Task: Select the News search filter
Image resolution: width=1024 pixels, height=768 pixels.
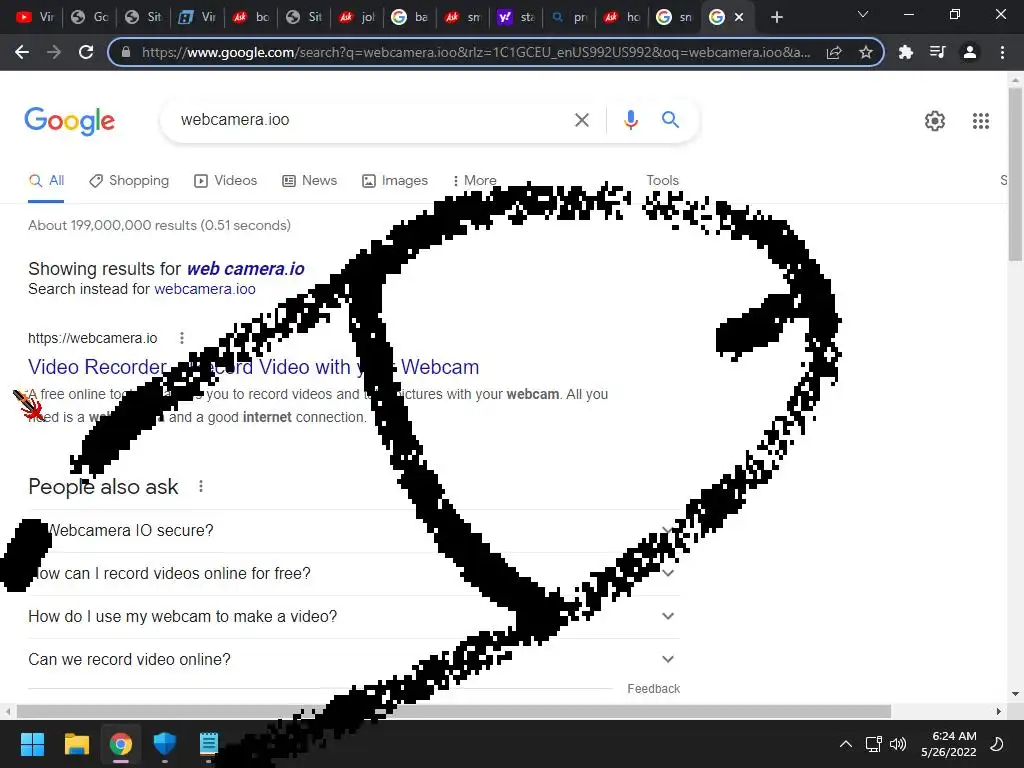Action: tap(310, 180)
